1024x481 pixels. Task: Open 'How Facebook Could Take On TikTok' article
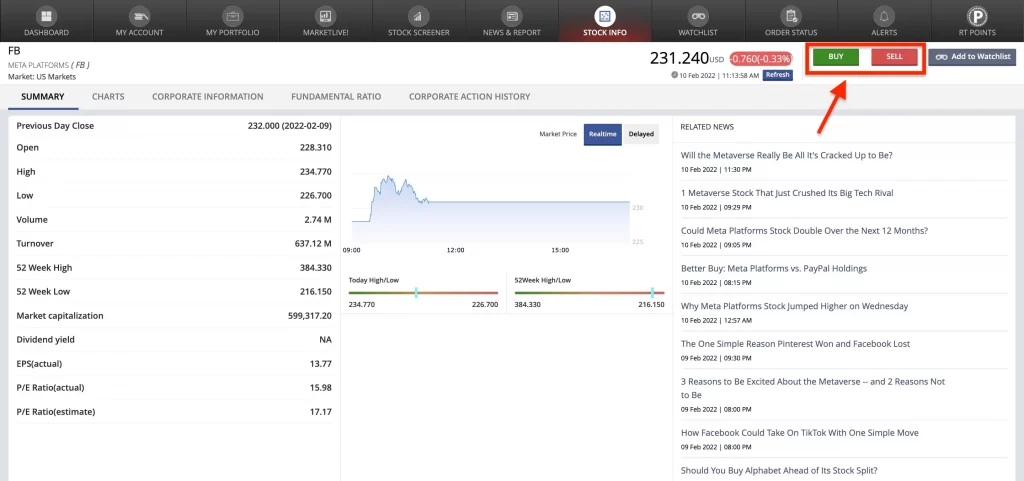799,433
